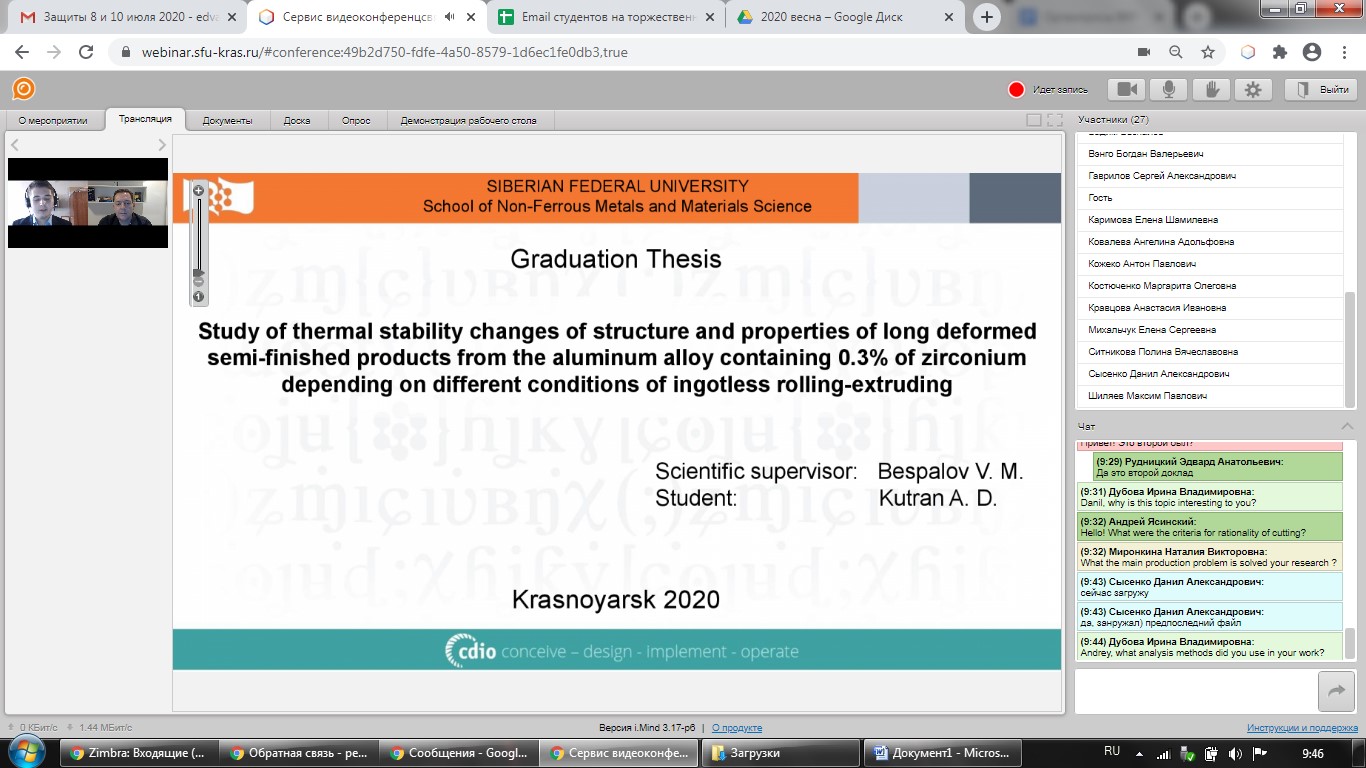Image resolution: width=1366 pixels, height=768 pixels.
Task: Select participant Ситникова Полина Вячеславовна
Action: coord(1209,352)
